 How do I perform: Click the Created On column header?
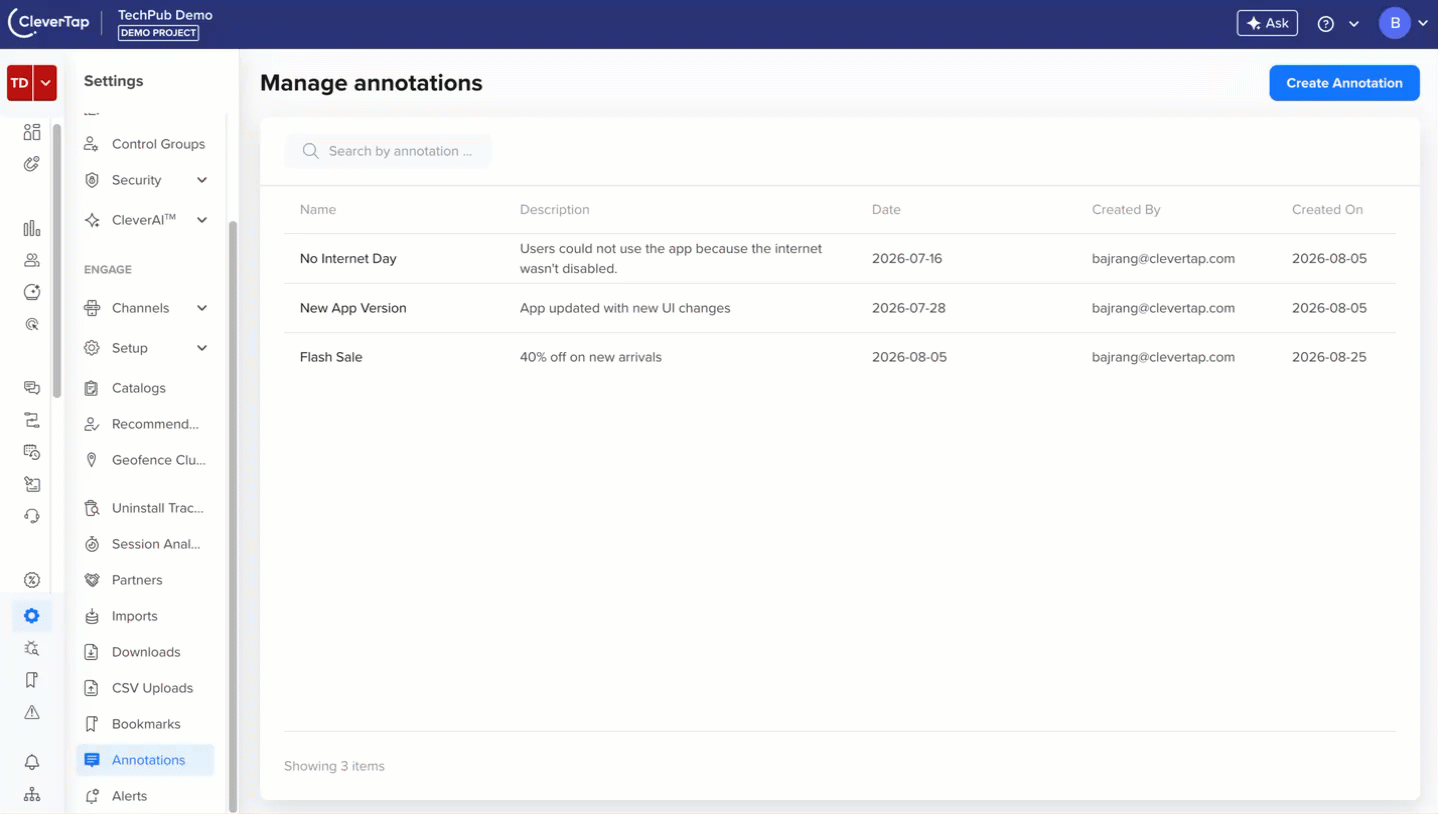pos(1327,210)
